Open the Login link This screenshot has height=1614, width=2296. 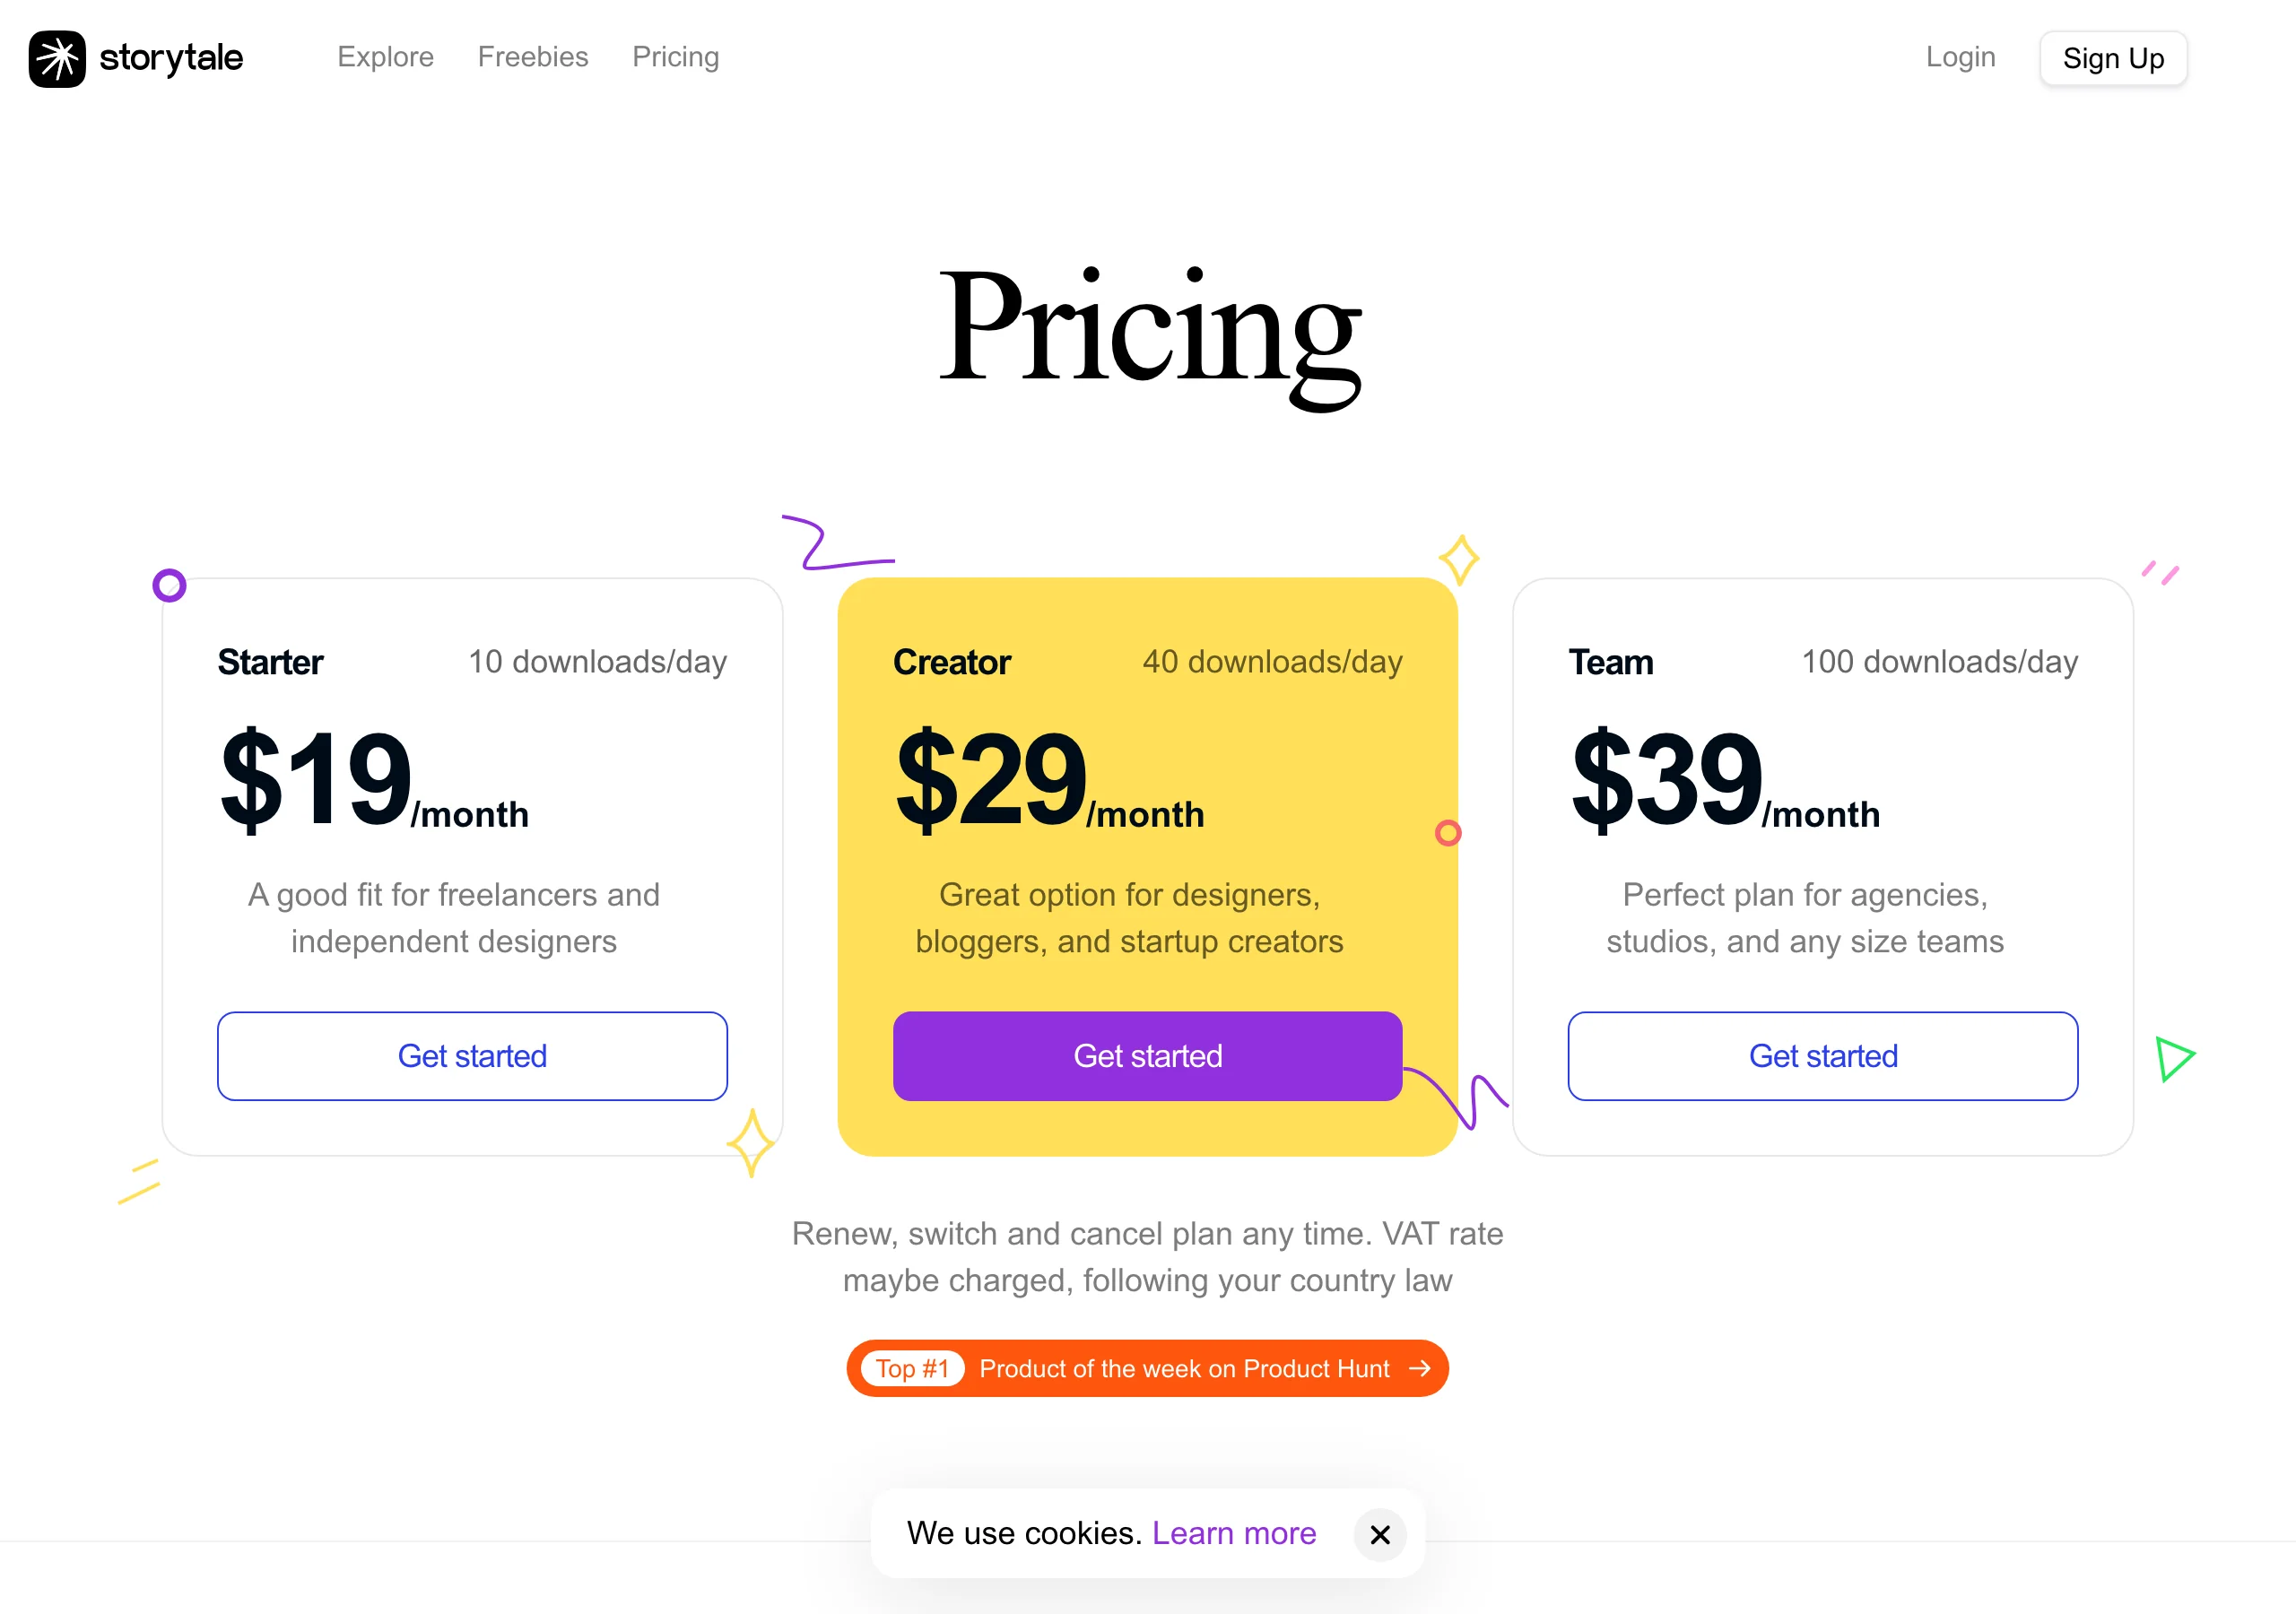pyautogui.click(x=1960, y=57)
